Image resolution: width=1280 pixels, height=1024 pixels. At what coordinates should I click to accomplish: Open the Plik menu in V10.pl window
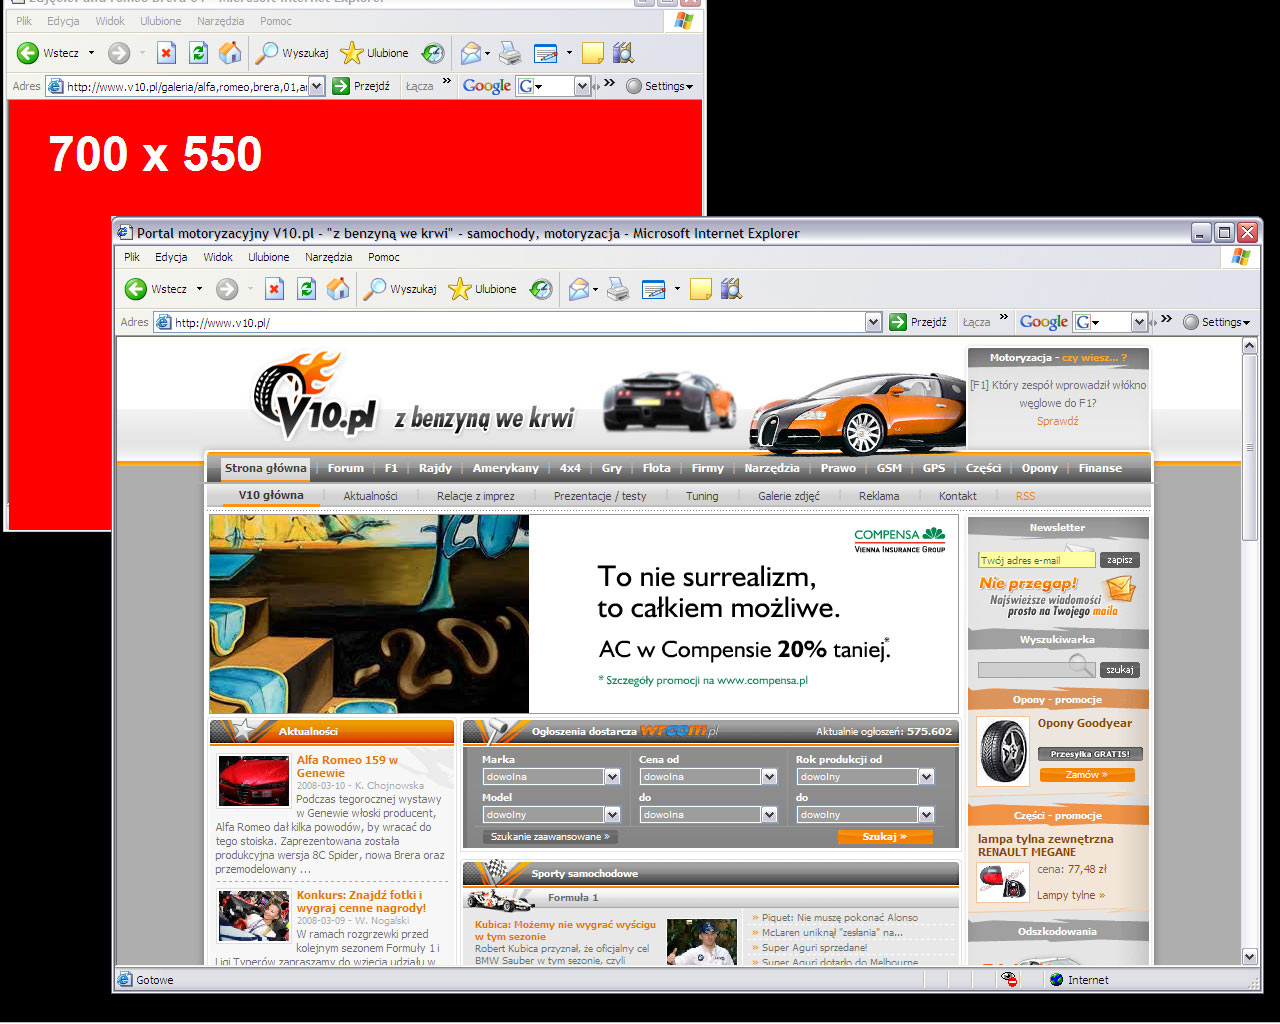pyautogui.click(x=132, y=257)
